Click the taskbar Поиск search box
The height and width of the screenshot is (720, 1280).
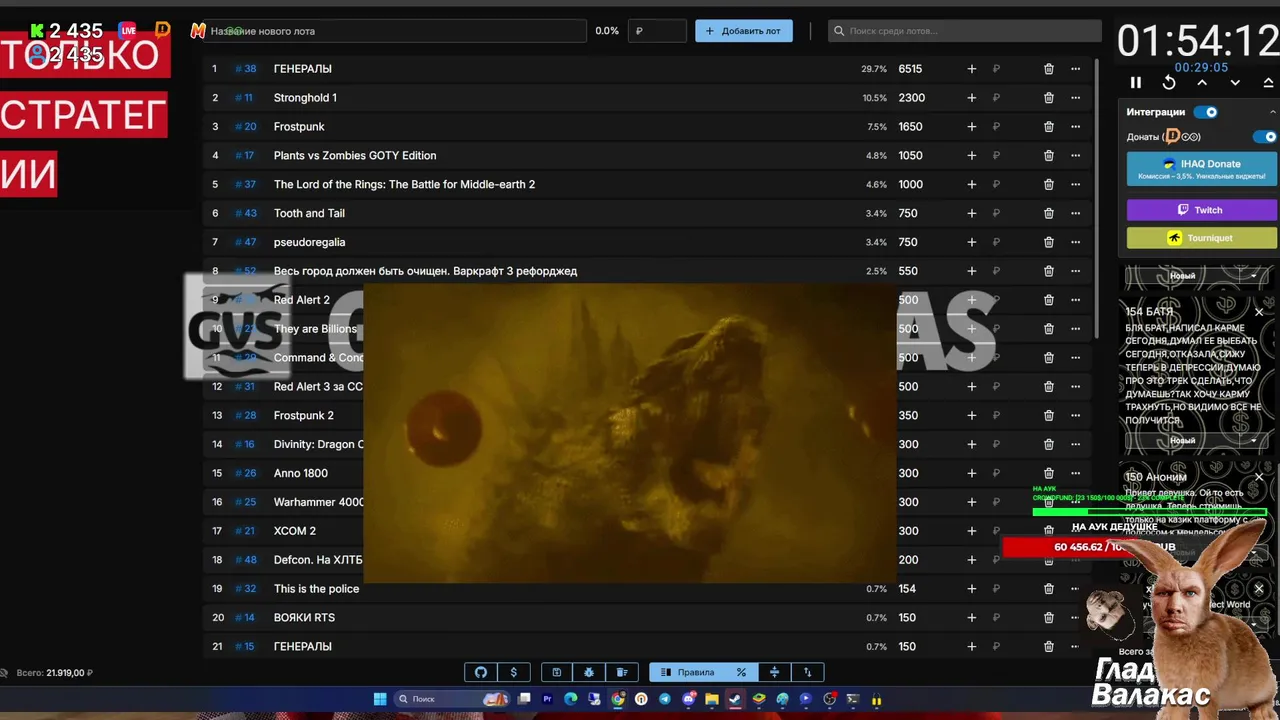(x=450, y=699)
